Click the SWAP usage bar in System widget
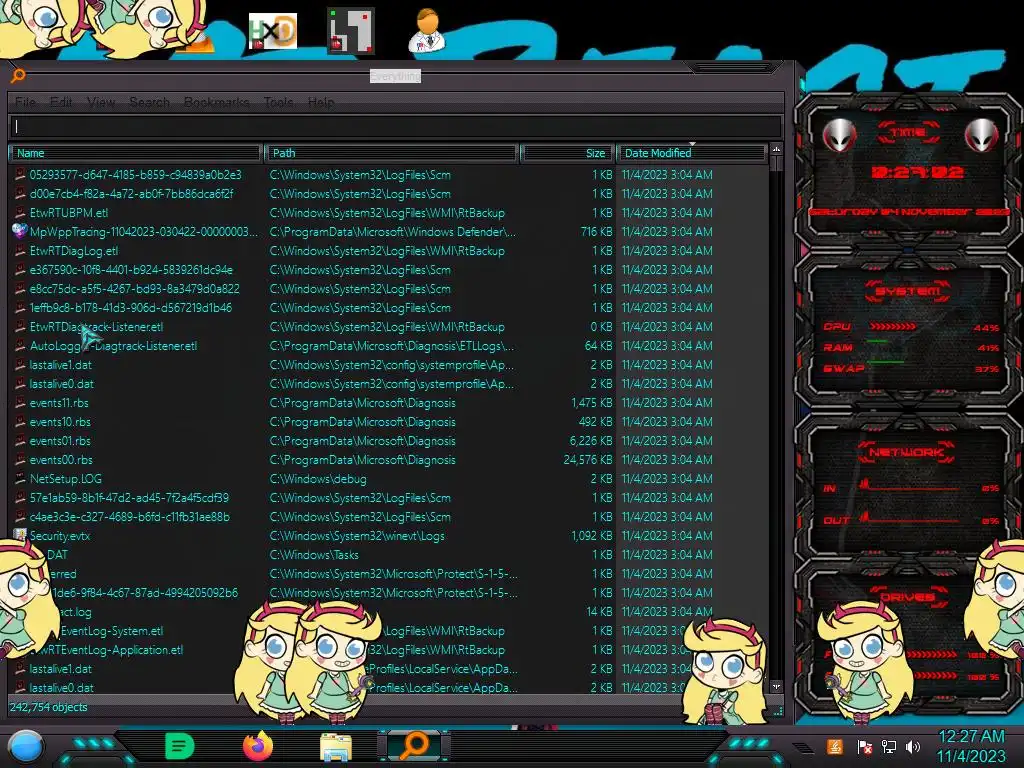This screenshot has width=1024, height=768. click(x=886, y=362)
